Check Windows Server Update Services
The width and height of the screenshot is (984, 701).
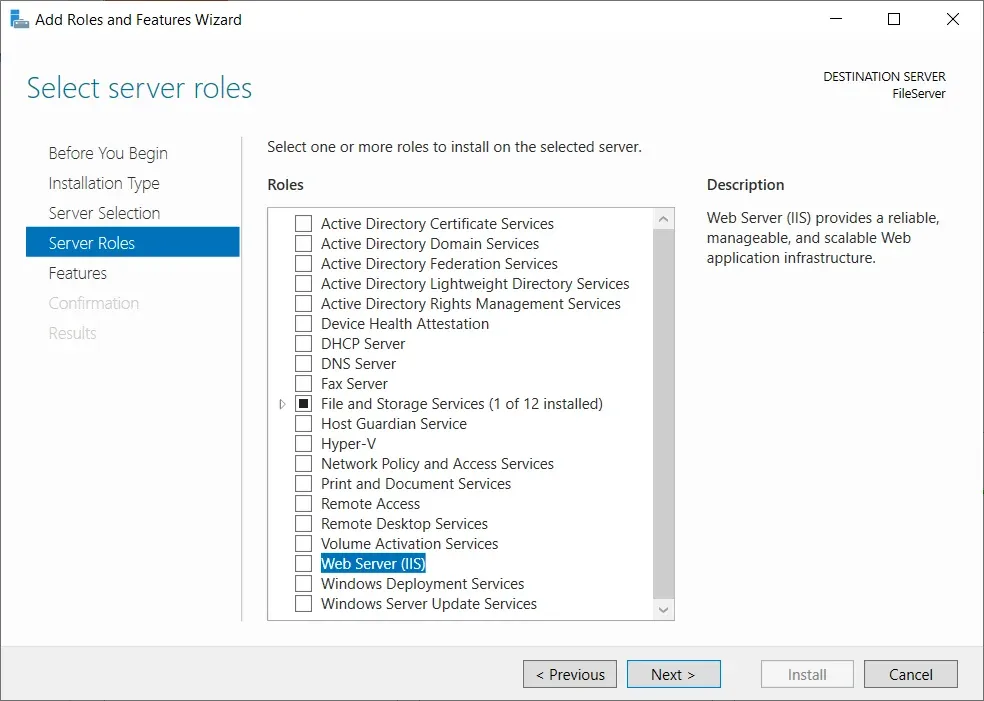pyautogui.click(x=303, y=603)
